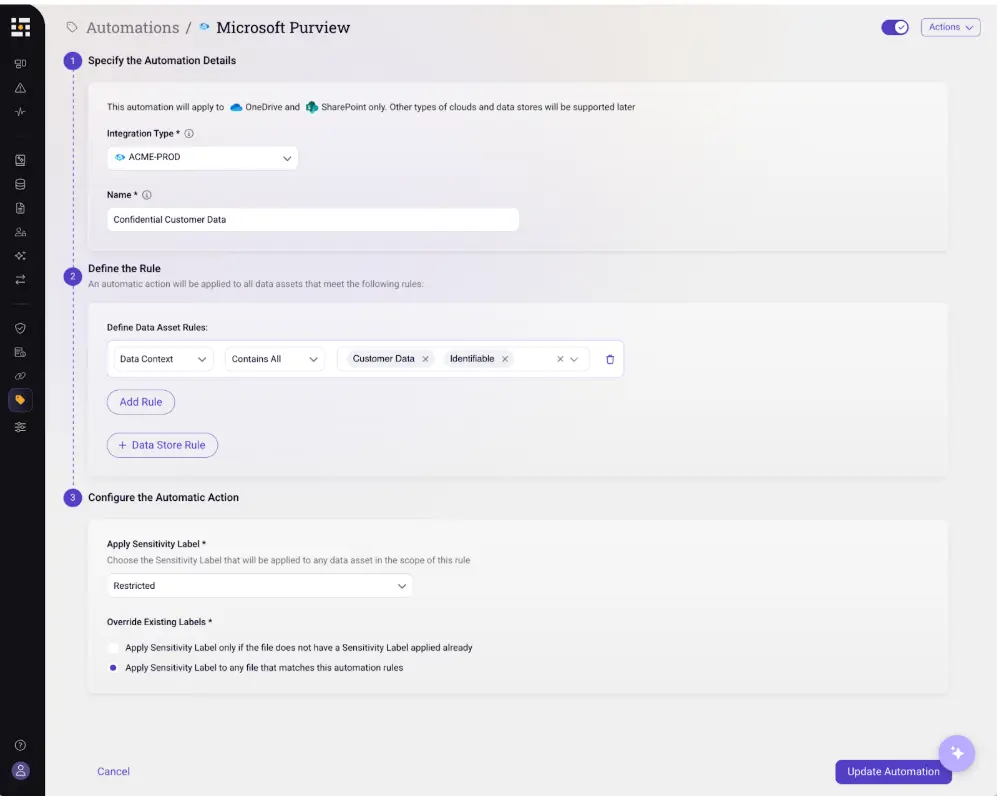The image size is (998, 796).
Task: Click the Add Rule button
Action: point(141,402)
